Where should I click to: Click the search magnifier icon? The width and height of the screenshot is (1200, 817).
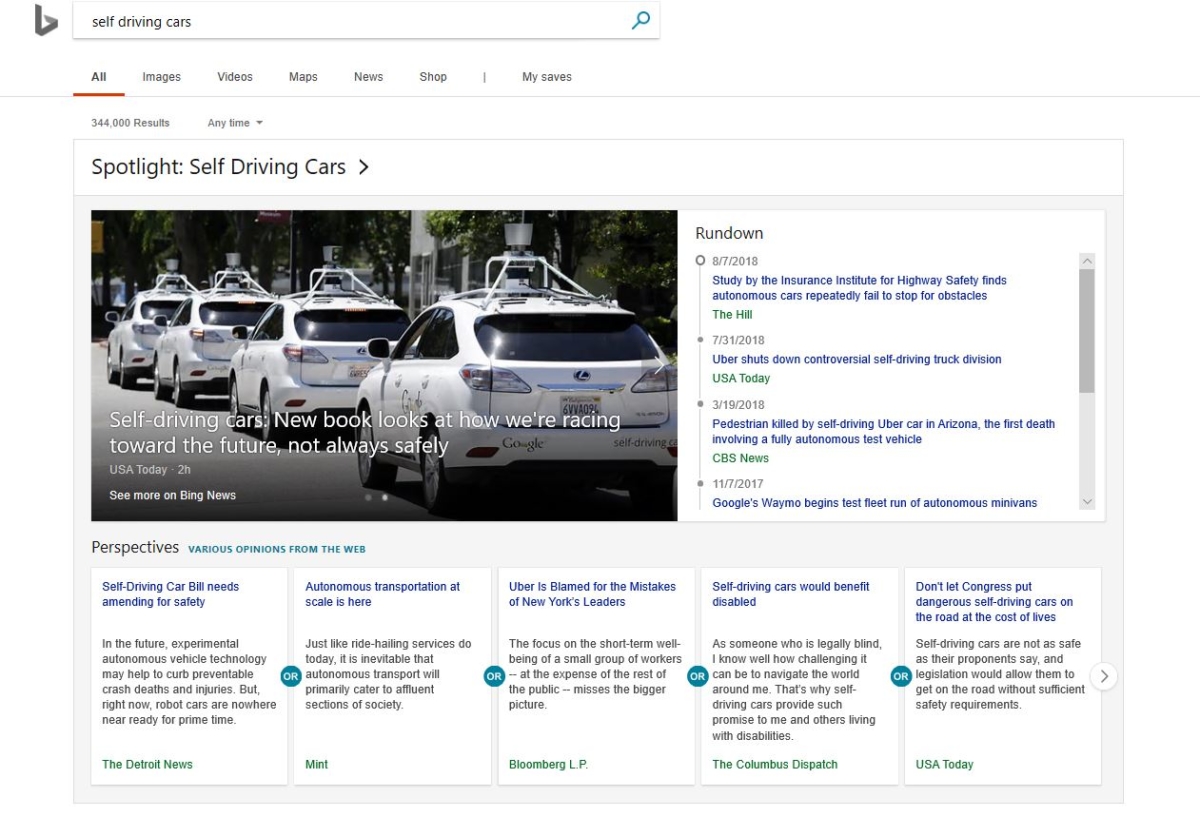pyautogui.click(x=640, y=19)
